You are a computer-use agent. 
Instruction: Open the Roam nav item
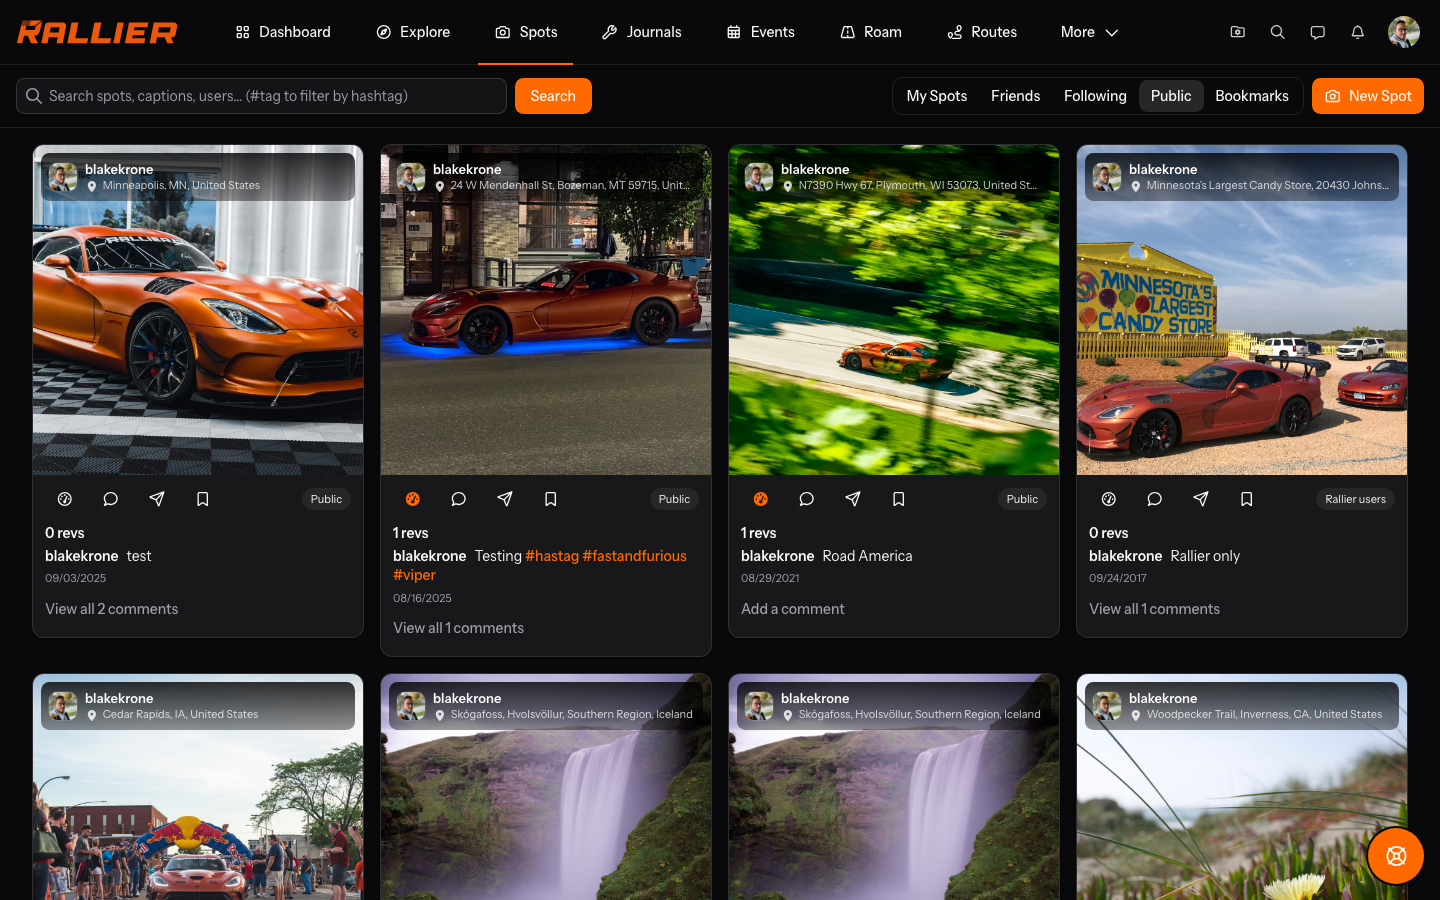pyautogui.click(x=871, y=32)
